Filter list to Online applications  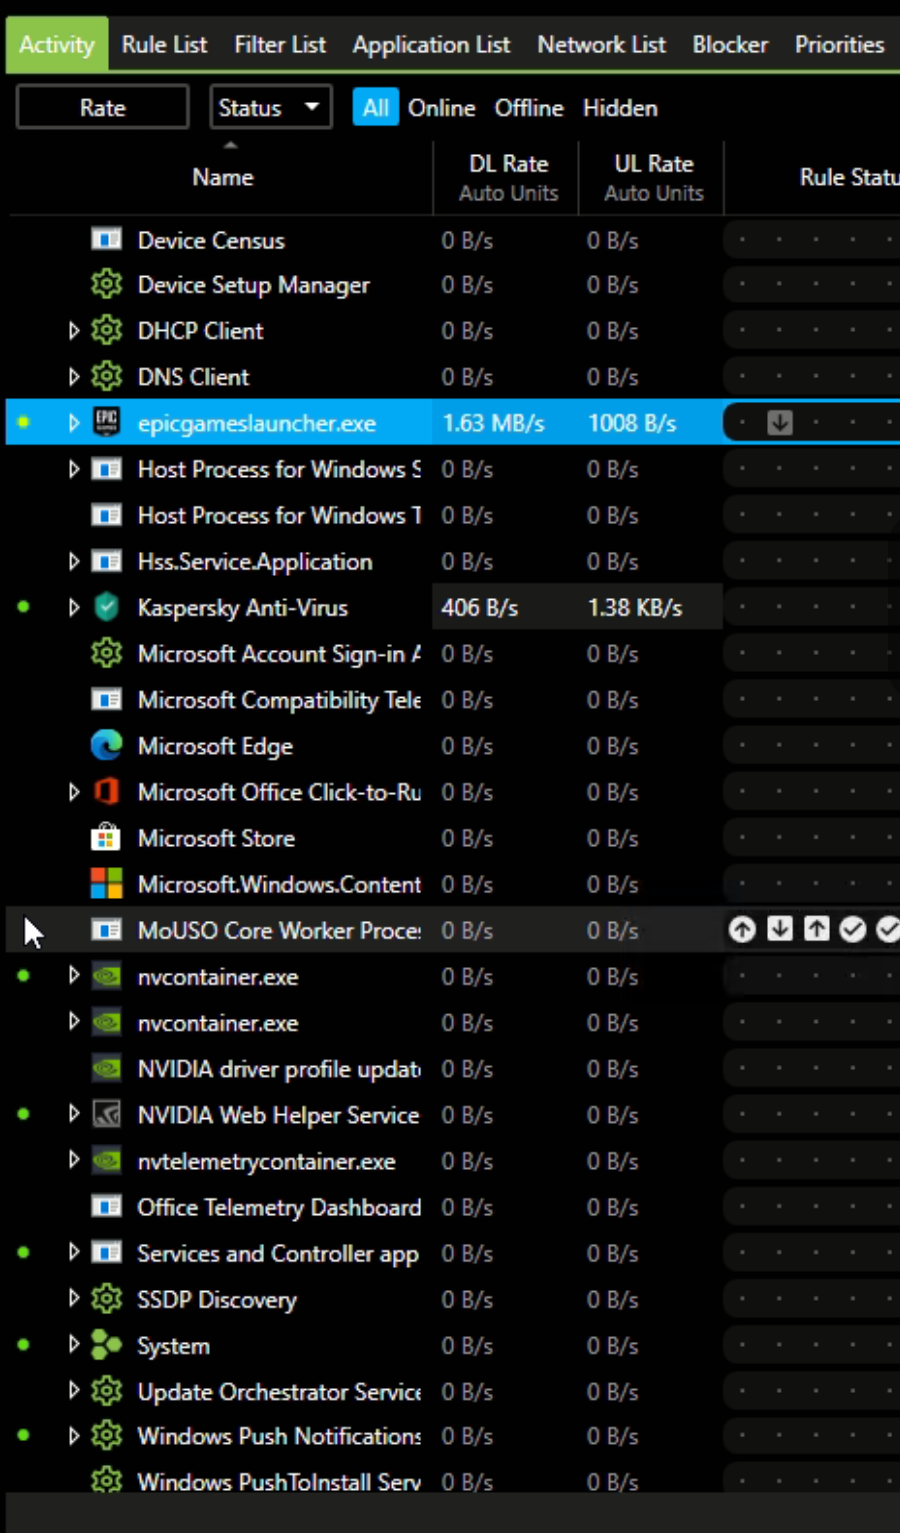441,108
